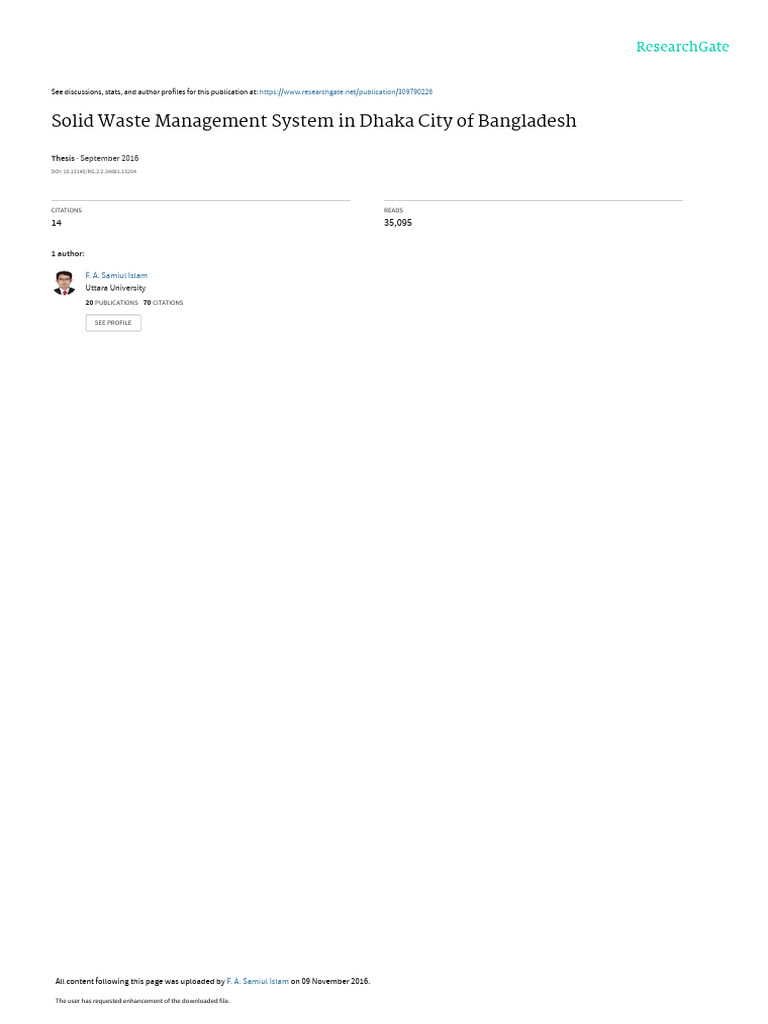768x1024 pixels.
Task: Click the citations value 14
Action: click(x=56, y=223)
